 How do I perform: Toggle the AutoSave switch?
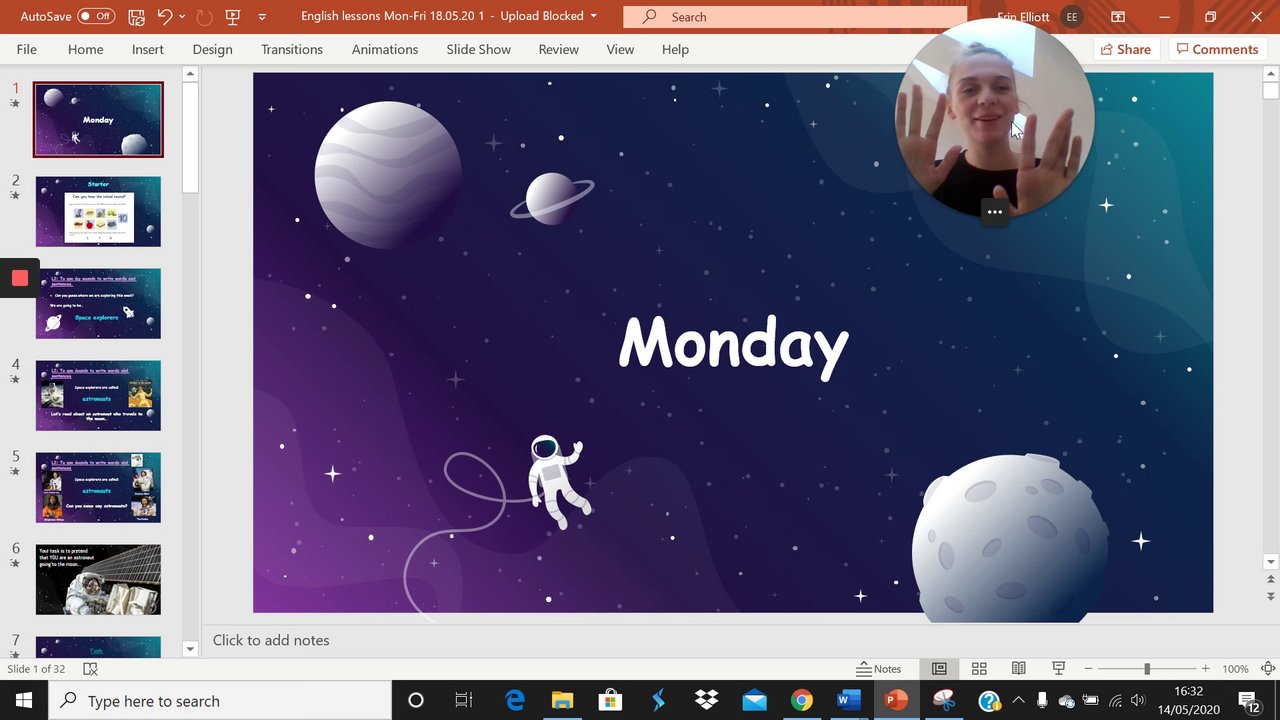(96, 17)
